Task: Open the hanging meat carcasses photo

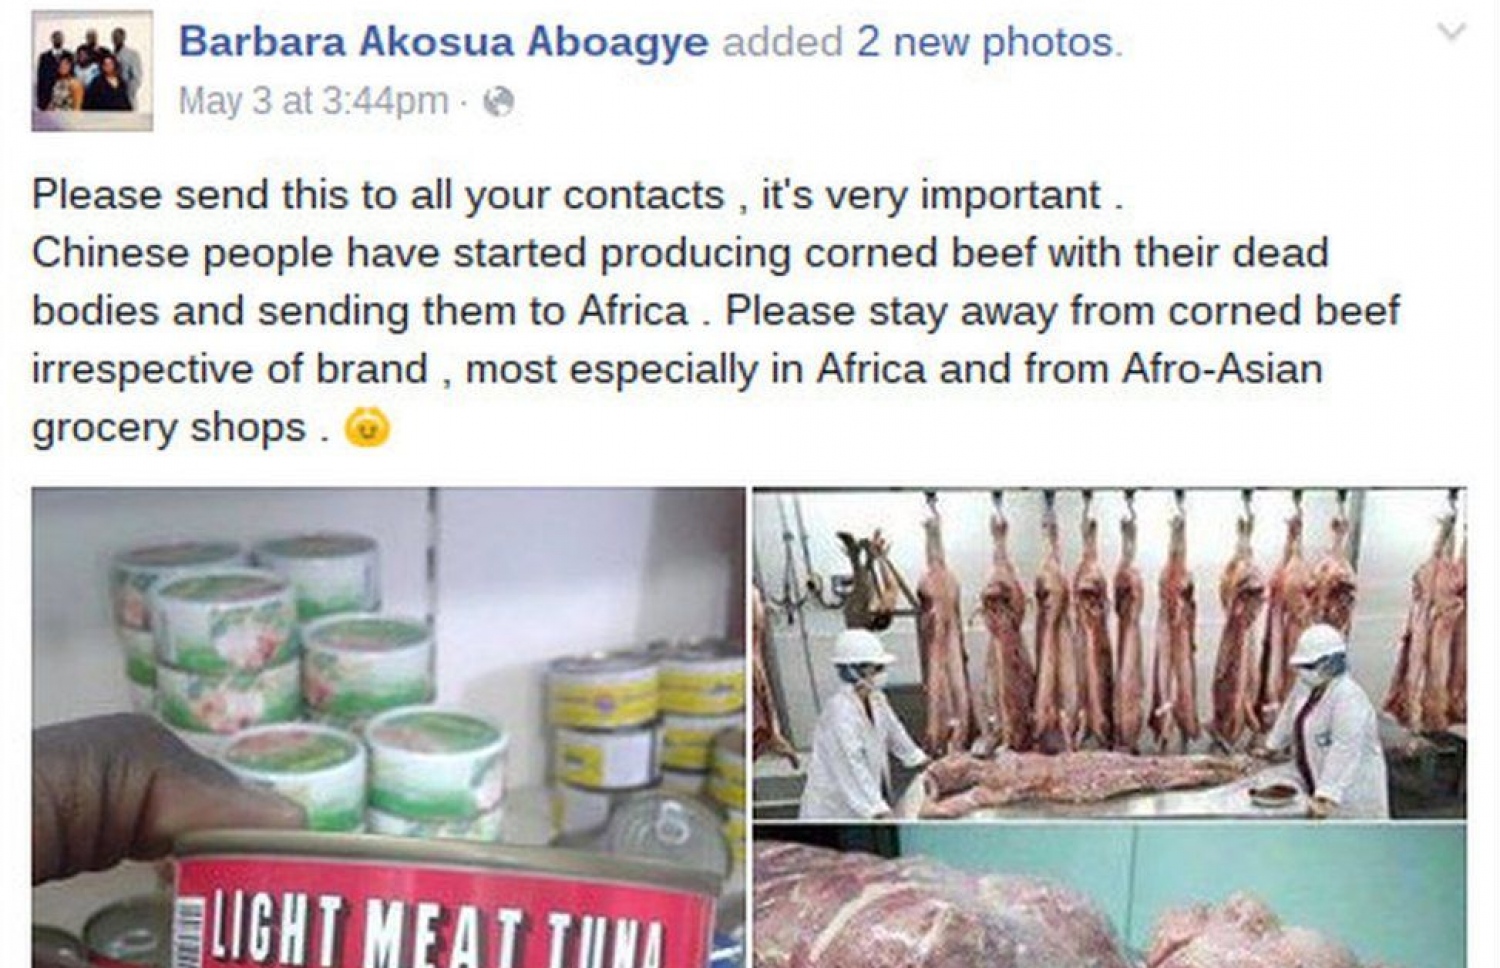Action: coord(1110,653)
